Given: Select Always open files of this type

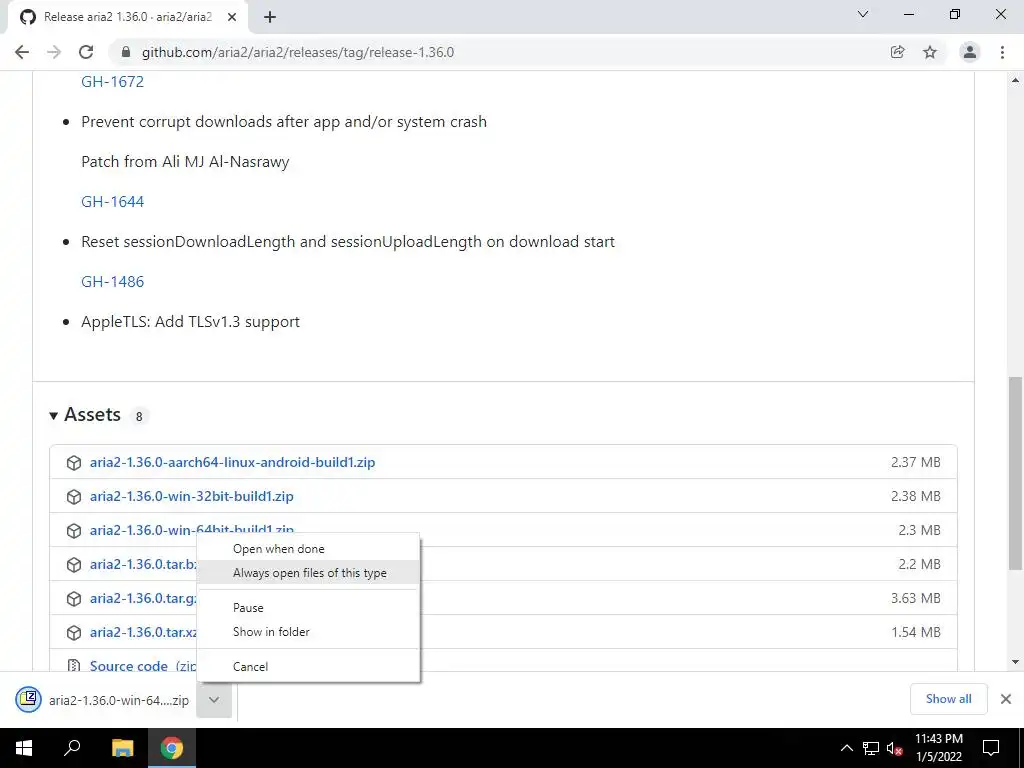Looking at the screenshot, I should coord(308,573).
